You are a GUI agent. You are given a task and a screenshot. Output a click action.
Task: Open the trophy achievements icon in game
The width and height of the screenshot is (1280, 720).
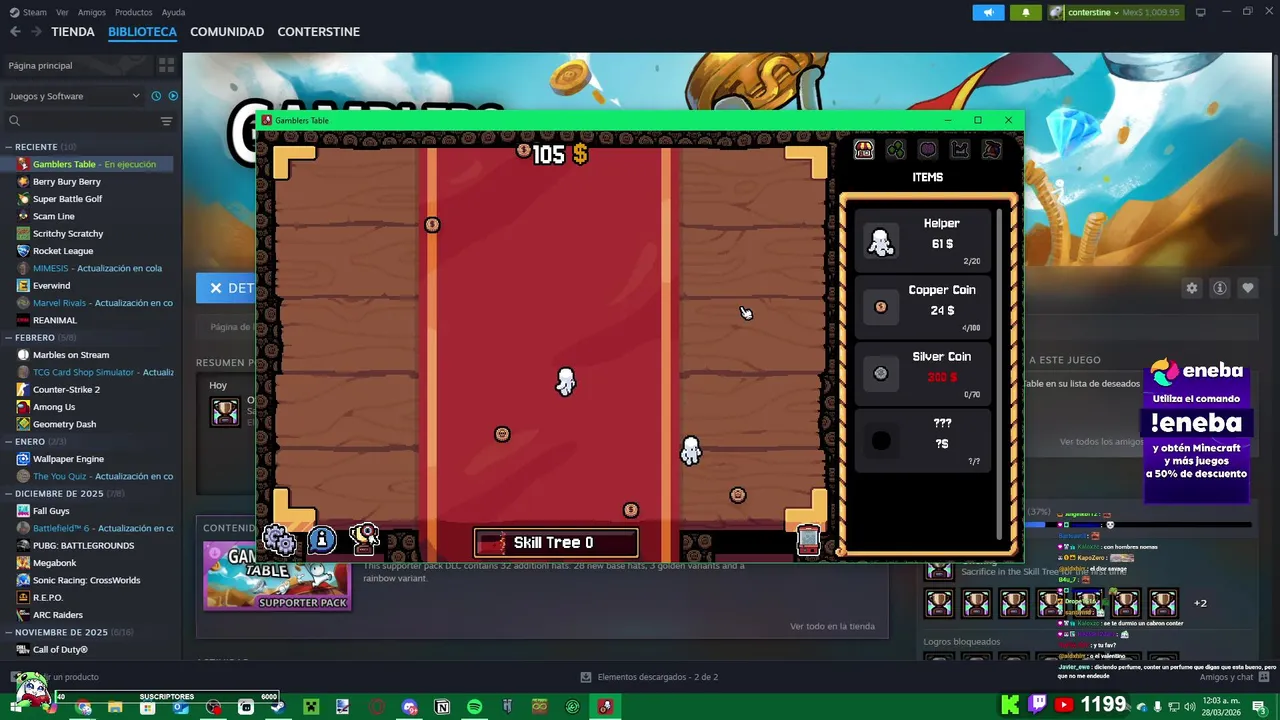point(364,539)
